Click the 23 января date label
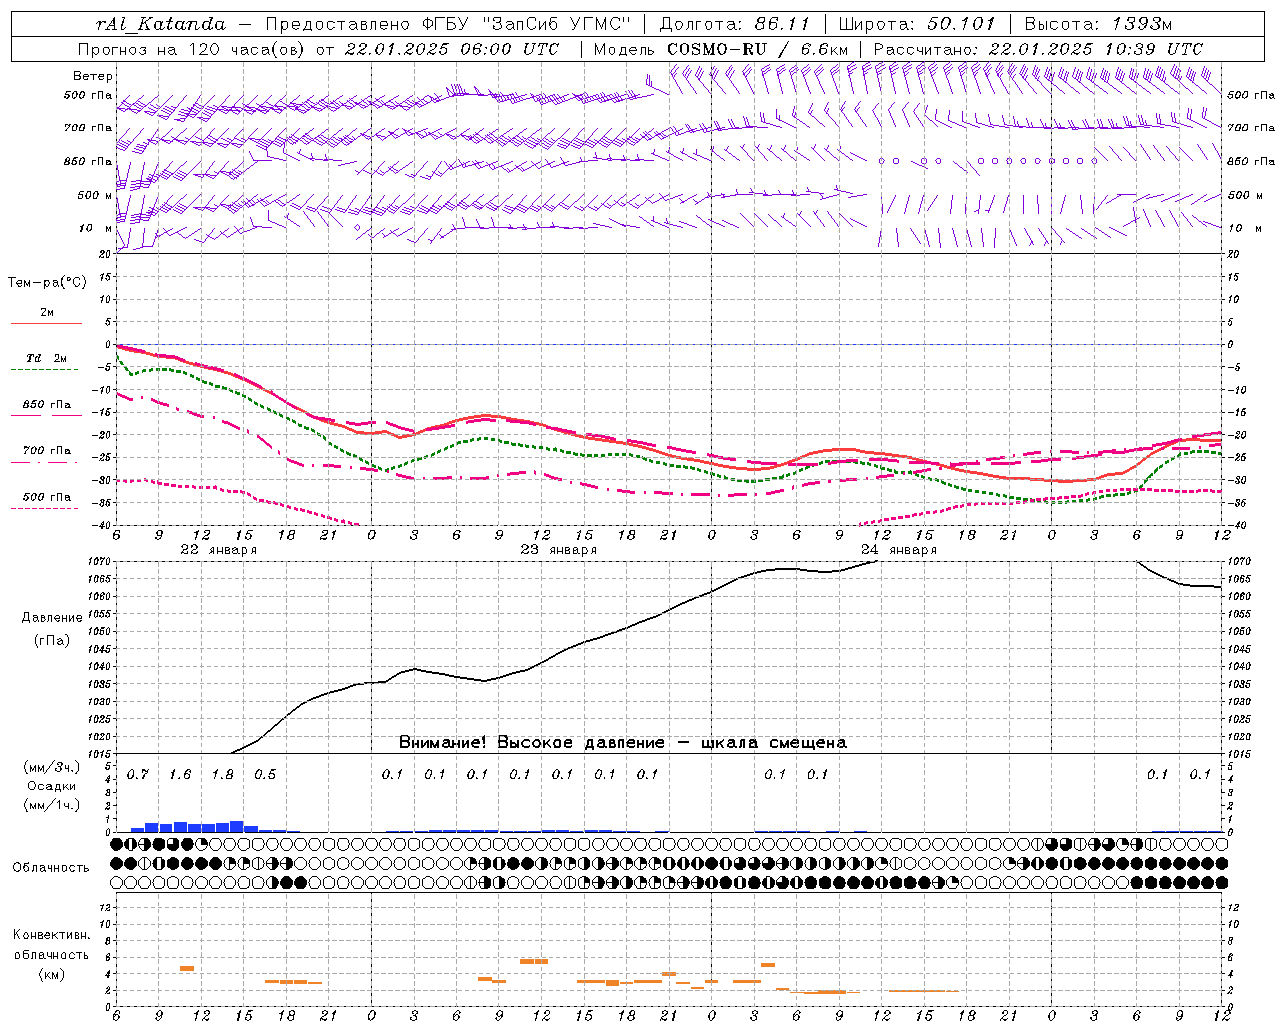The height and width of the screenshot is (1024, 1280). coord(559,550)
